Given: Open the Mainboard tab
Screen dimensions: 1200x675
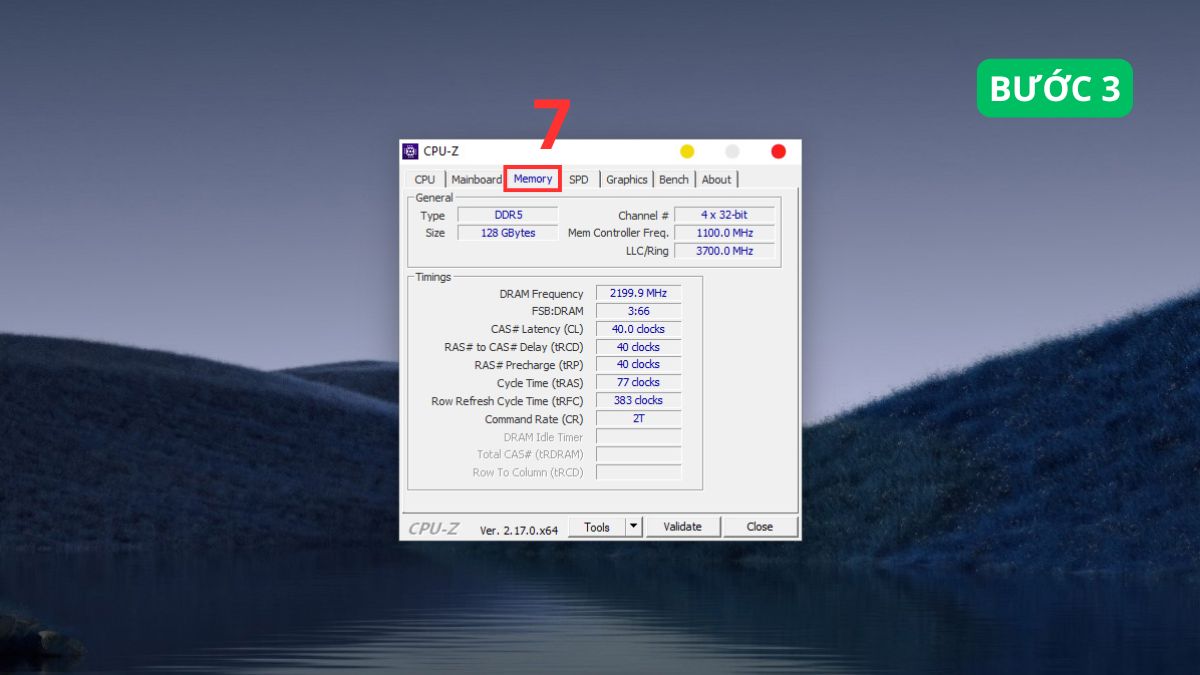Looking at the screenshot, I should (x=476, y=179).
